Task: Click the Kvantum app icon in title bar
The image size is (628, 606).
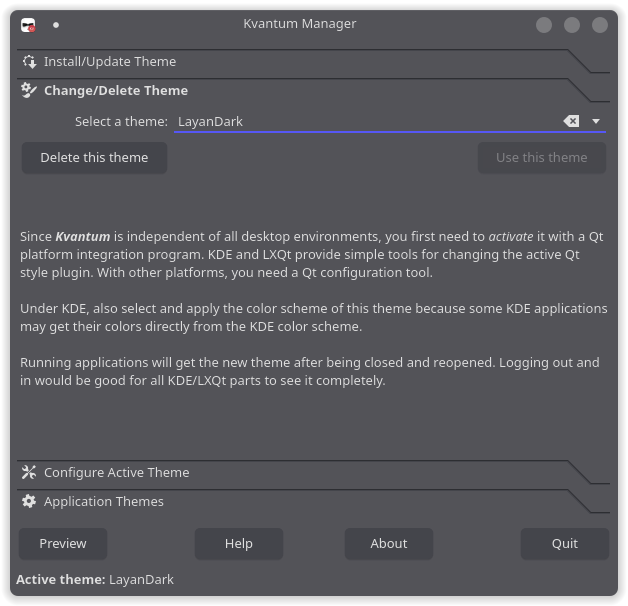Action: coord(28,25)
